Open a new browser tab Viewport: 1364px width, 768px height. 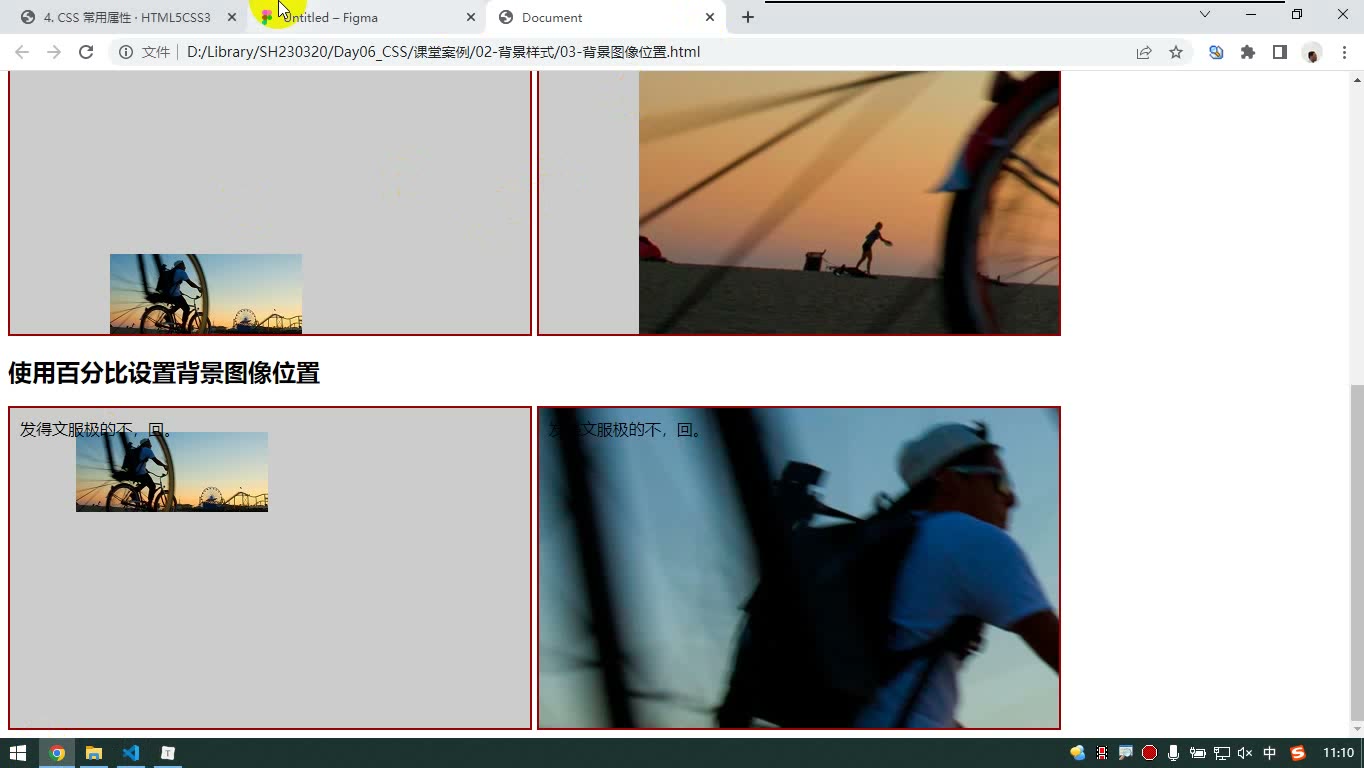pos(748,17)
